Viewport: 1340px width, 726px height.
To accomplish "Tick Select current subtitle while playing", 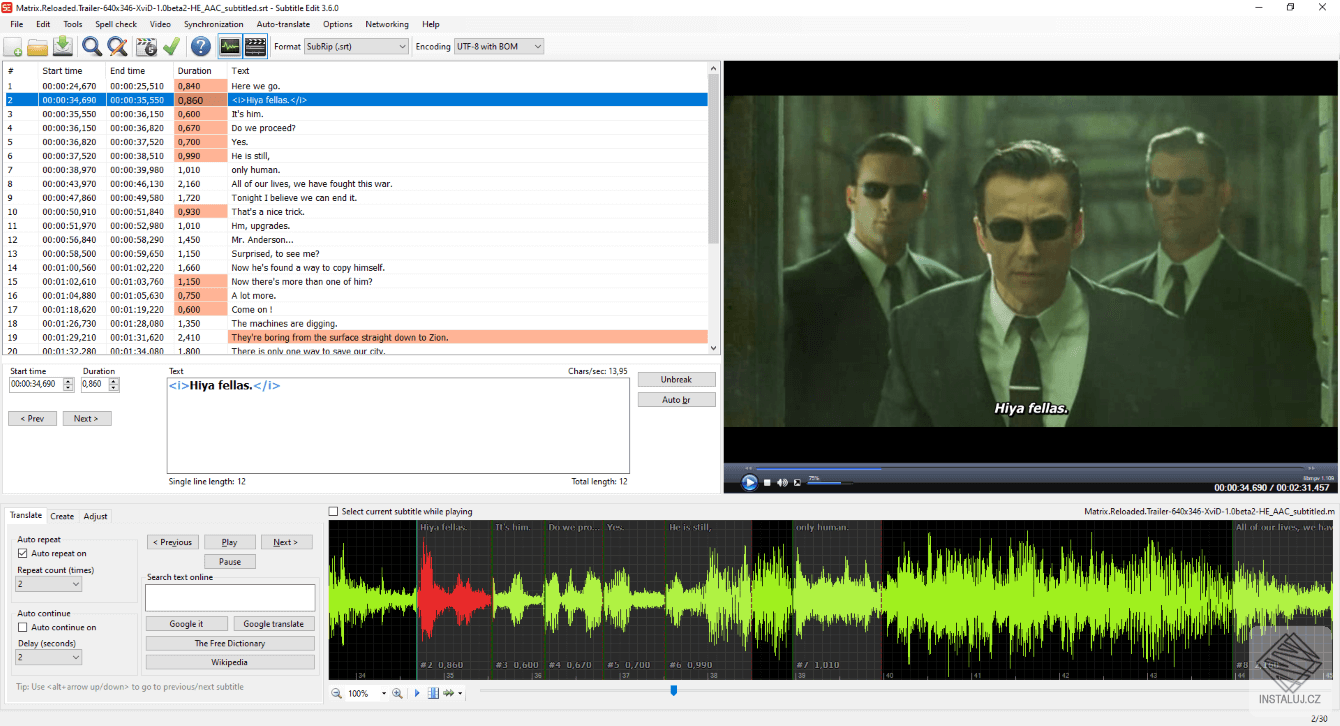I will [x=334, y=511].
